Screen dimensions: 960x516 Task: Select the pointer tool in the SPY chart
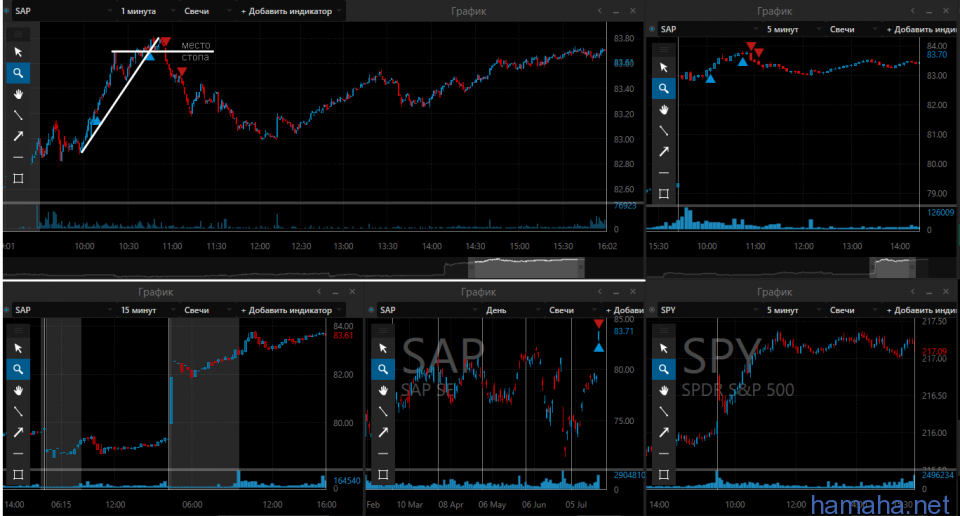tap(664, 348)
